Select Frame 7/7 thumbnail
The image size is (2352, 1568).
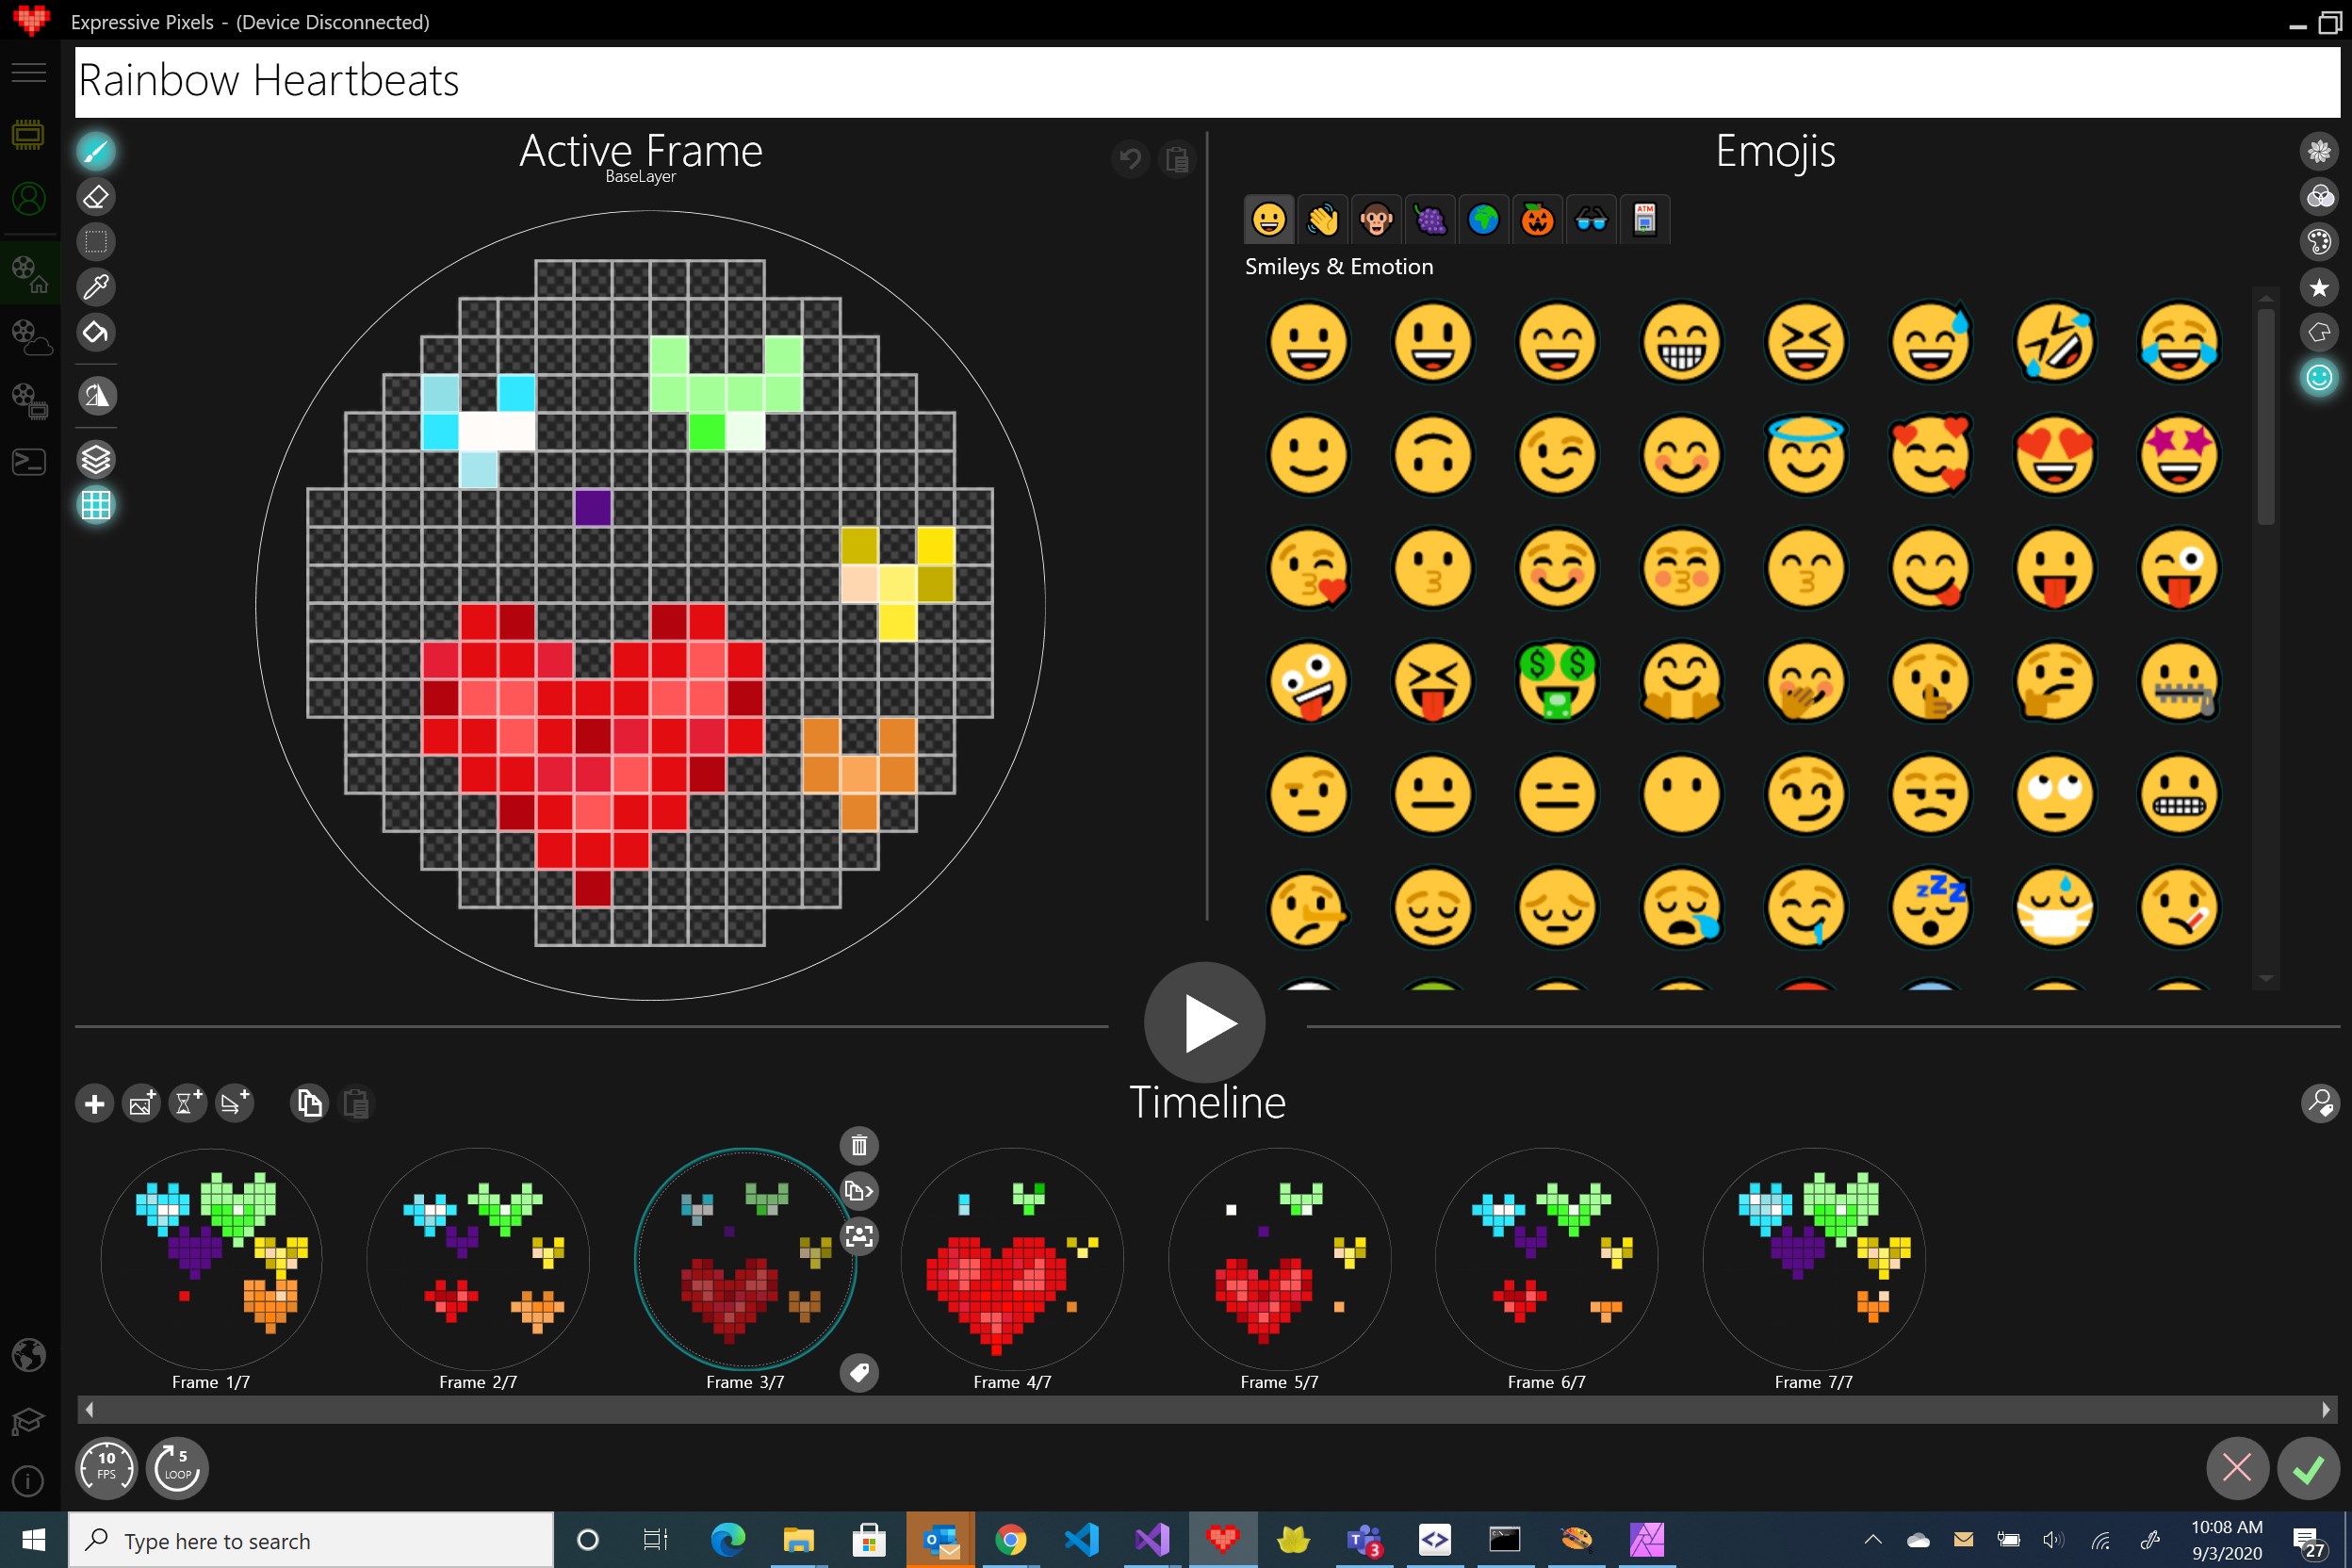(1814, 1259)
